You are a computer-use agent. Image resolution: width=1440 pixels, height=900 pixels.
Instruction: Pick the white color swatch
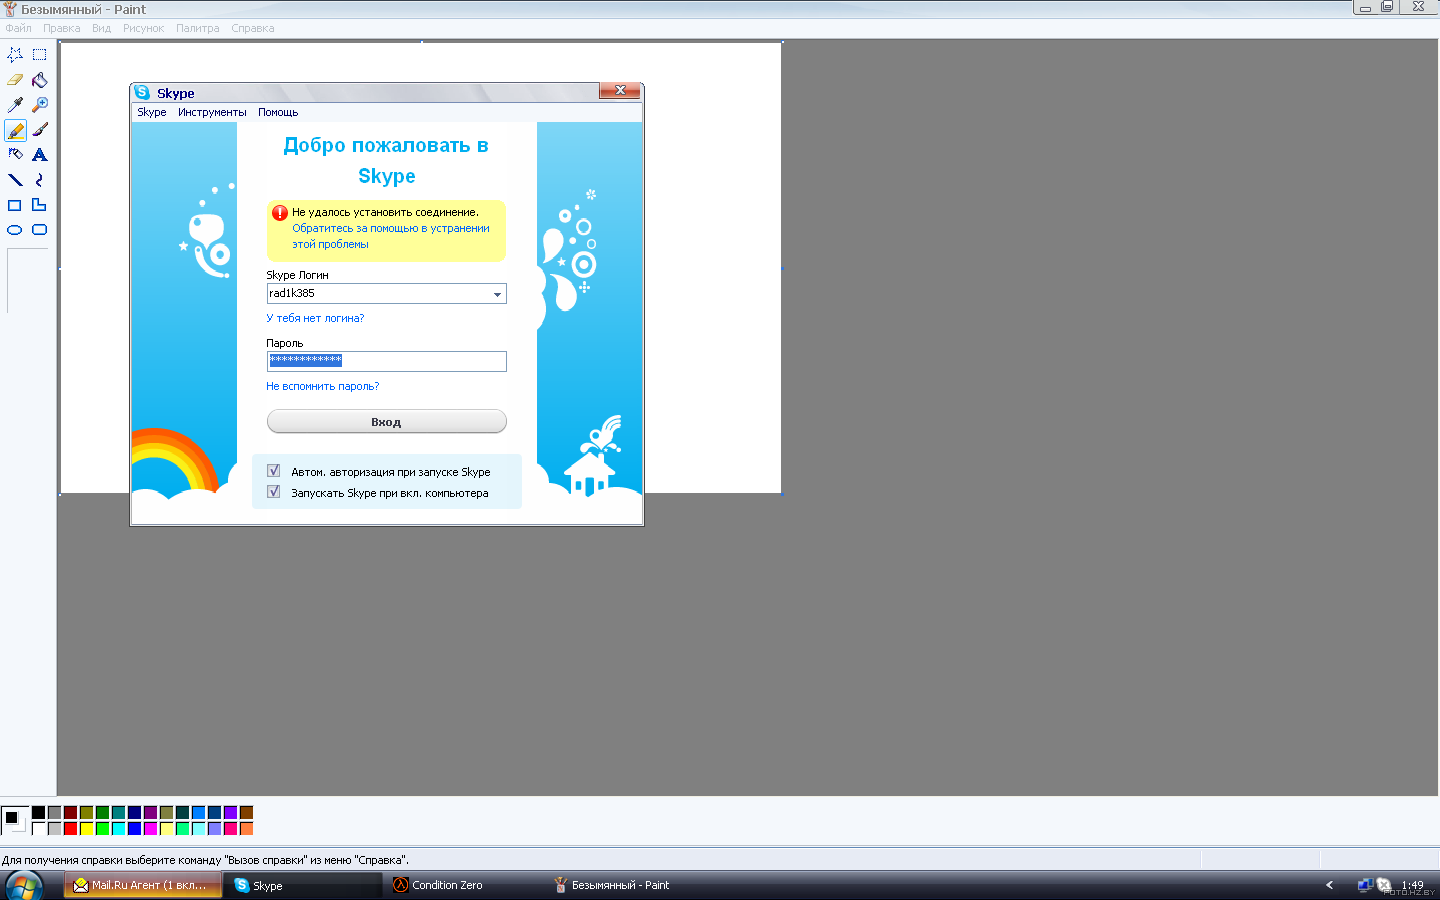click(x=38, y=829)
